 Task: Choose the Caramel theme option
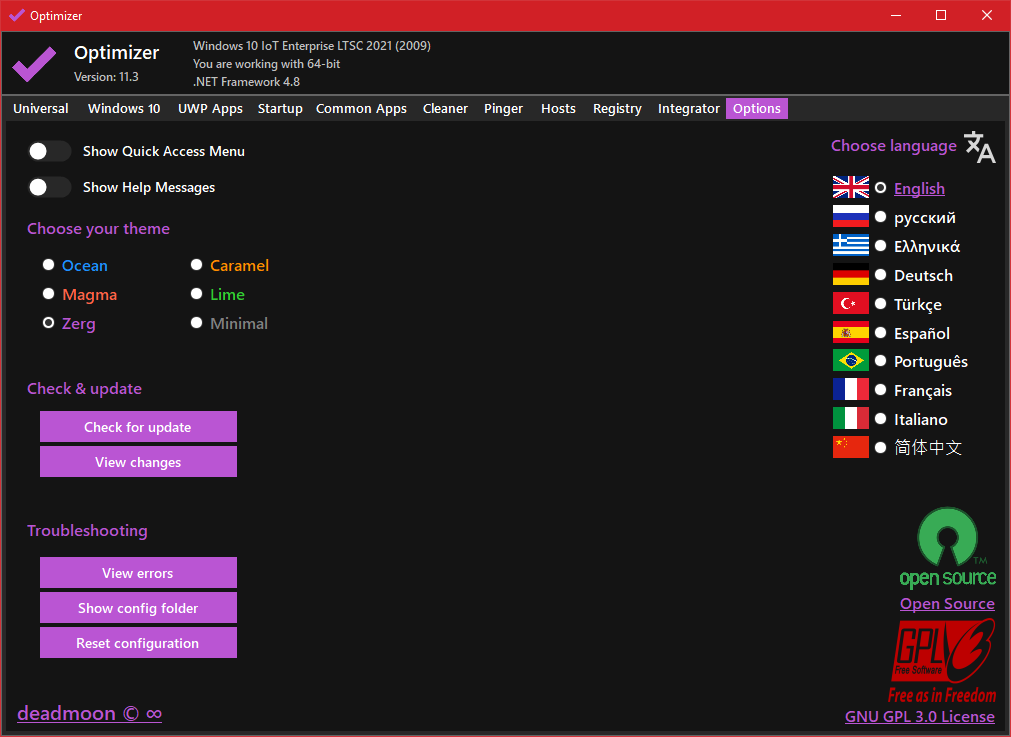(197, 265)
